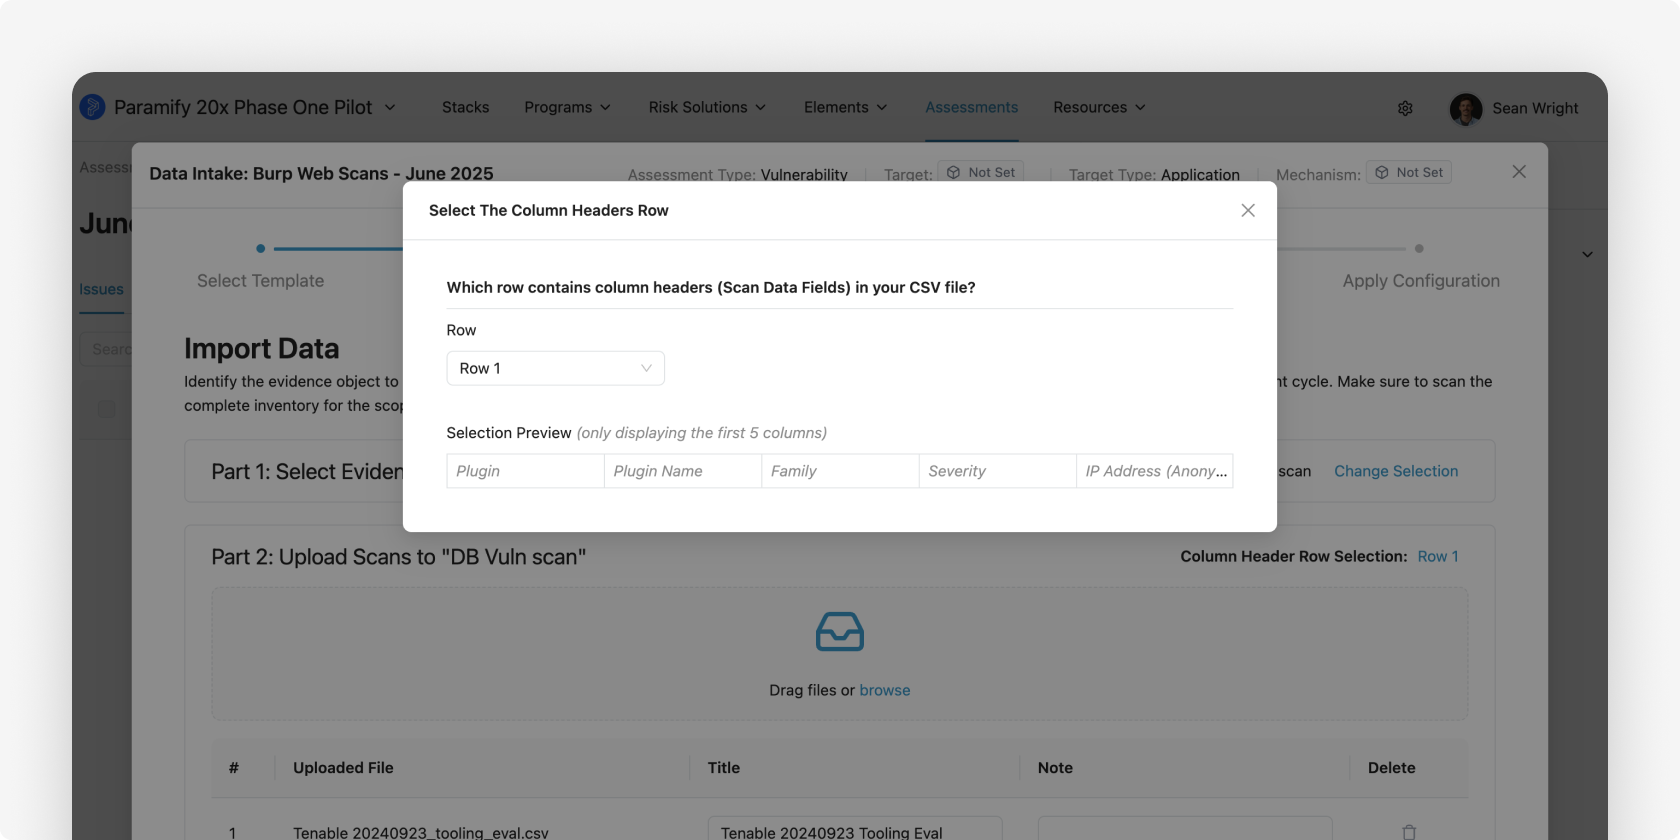Click Sean Wright's profile avatar

click(x=1466, y=108)
